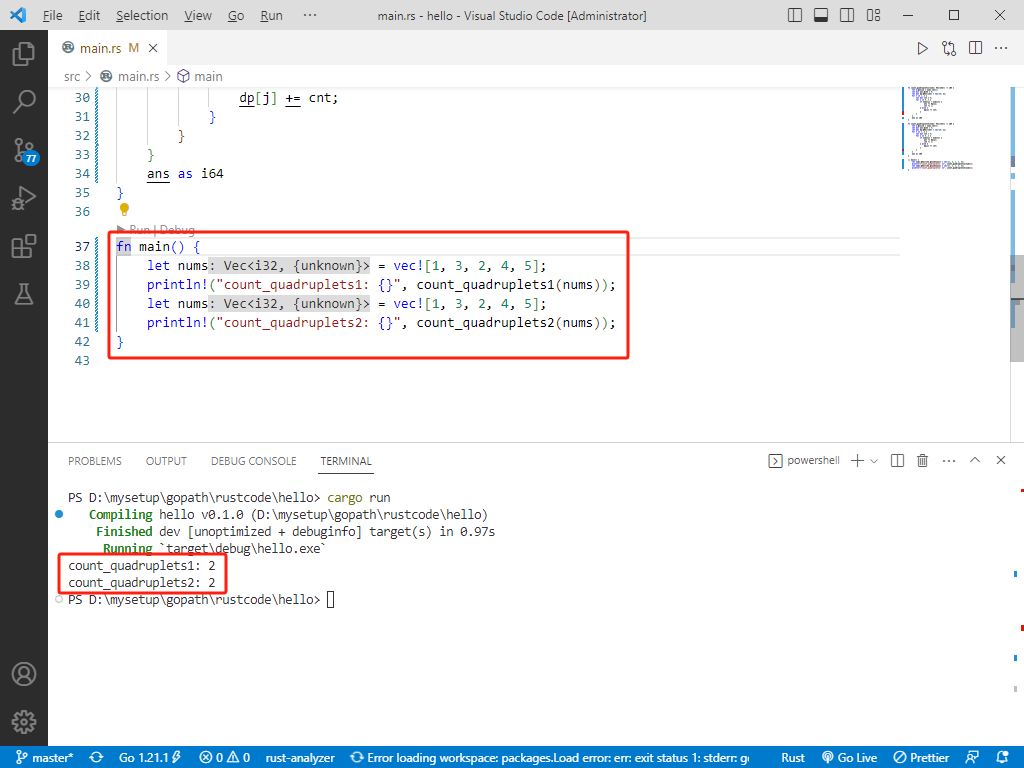Click the editor minimap preview
1024x768 pixels.
point(940,128)
